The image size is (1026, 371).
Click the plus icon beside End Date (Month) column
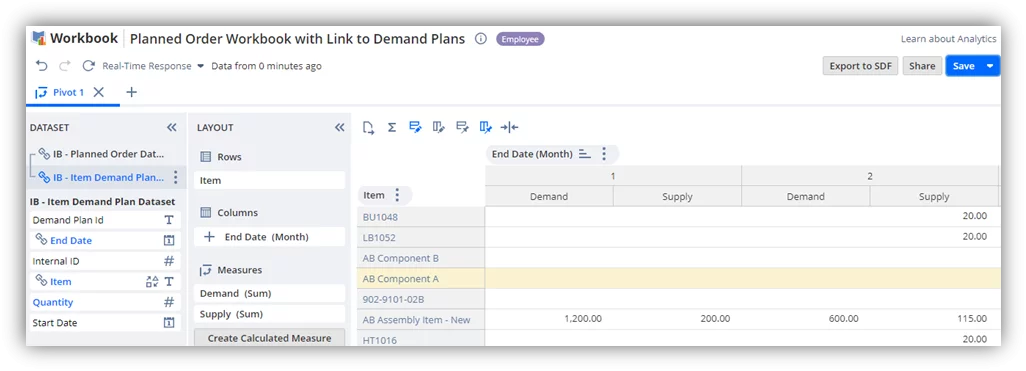[209, 237]
